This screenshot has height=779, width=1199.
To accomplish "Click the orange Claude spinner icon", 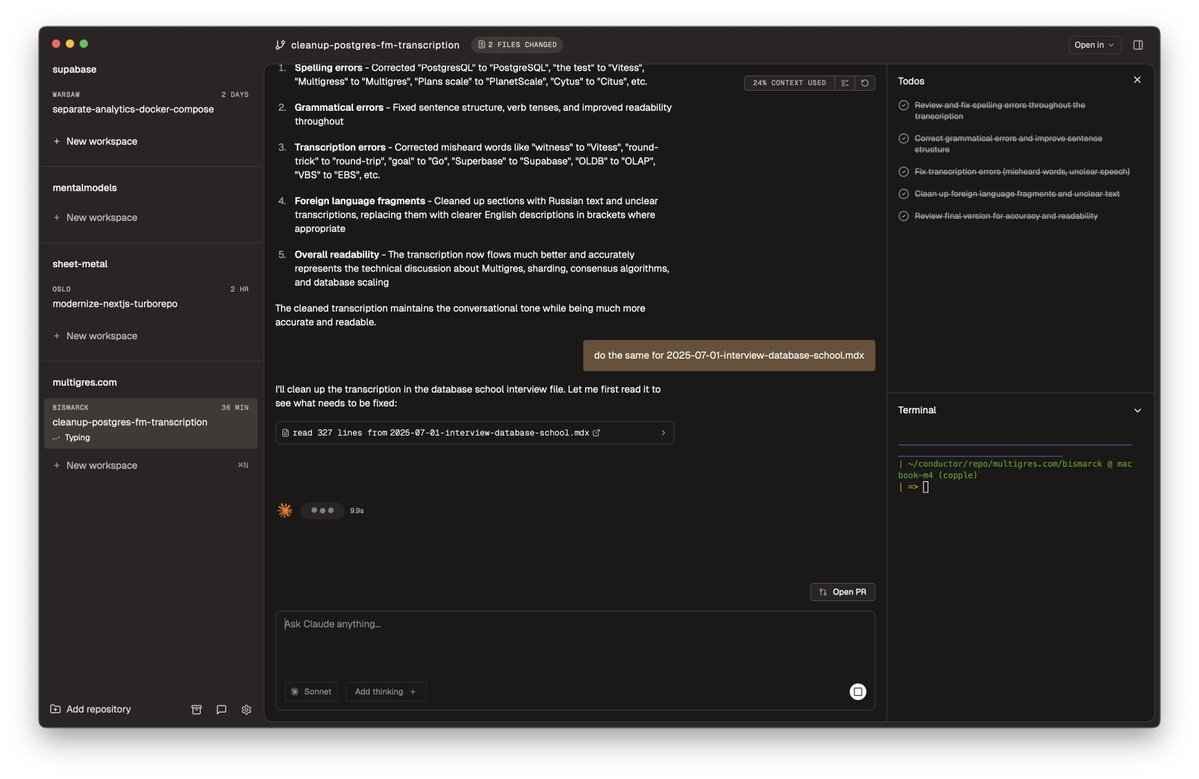I will tap(284, 511).
